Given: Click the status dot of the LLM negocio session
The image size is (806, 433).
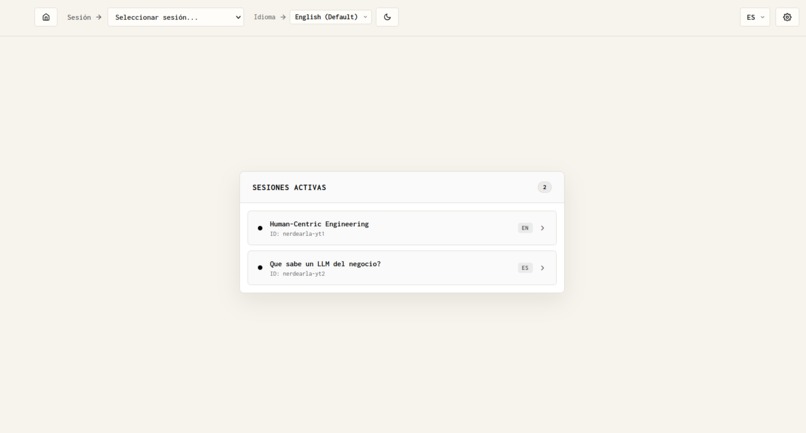Looking at the screenshot, I should 260,267.
